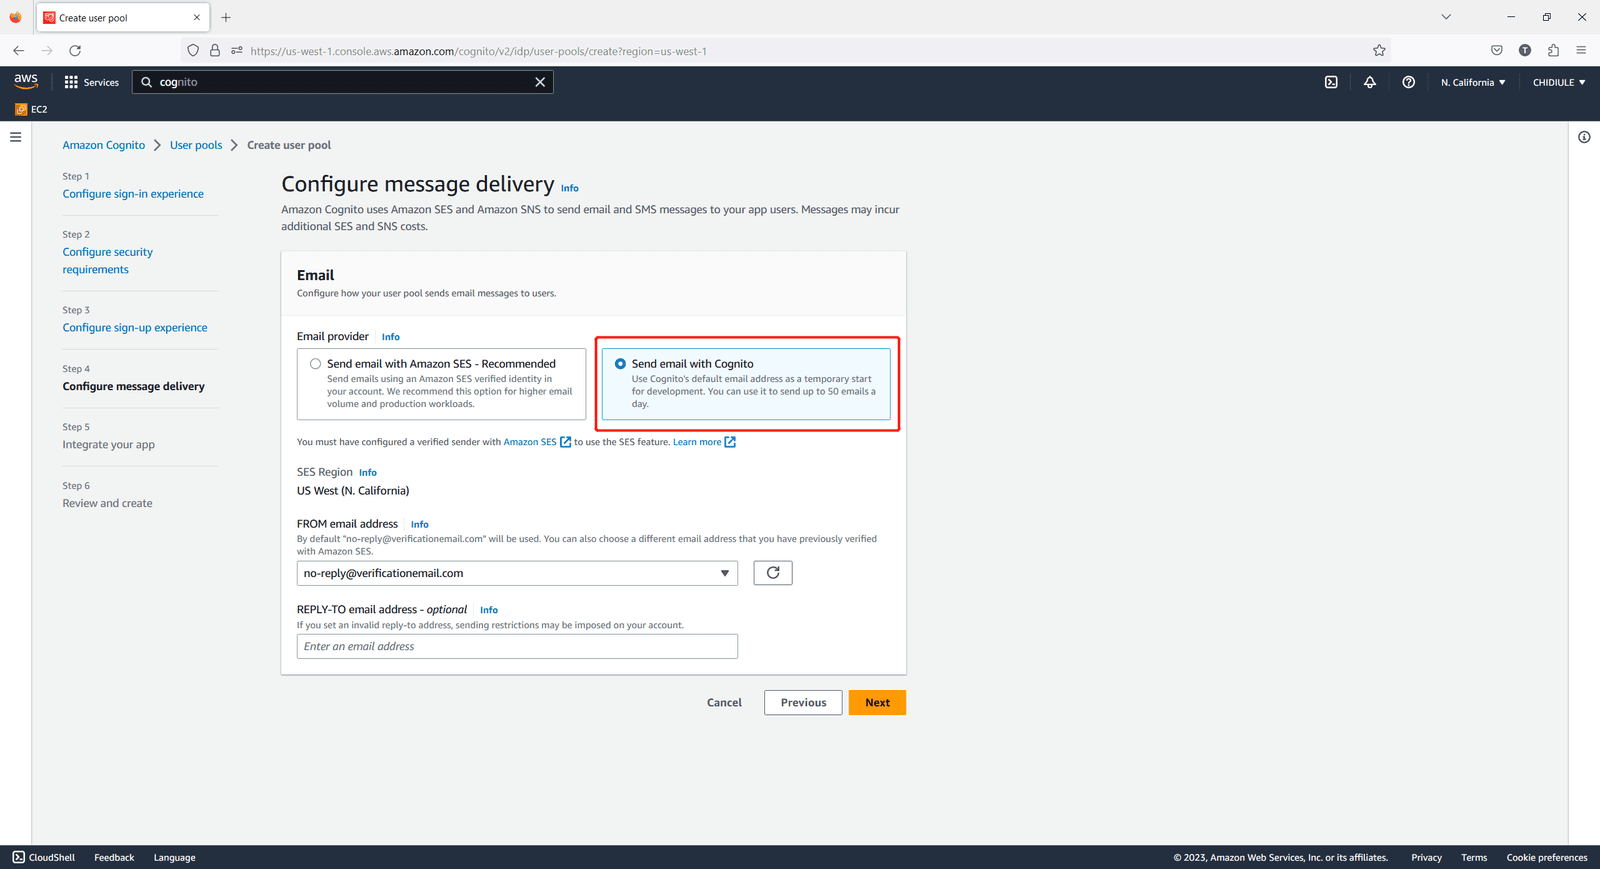Go to Step 2 Configure security requirements
Screen dimensions: 1600x869
point(108,261)
